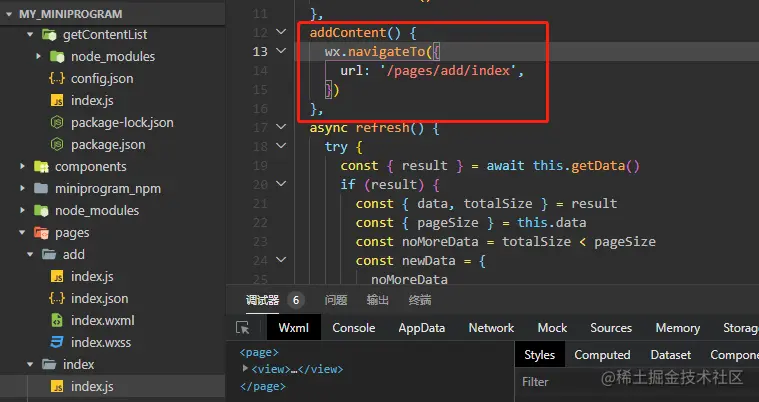This screenshot has width=759, height=402.
Task: Open package.json file
Action: pyautogui.click(x=108, y=144)
